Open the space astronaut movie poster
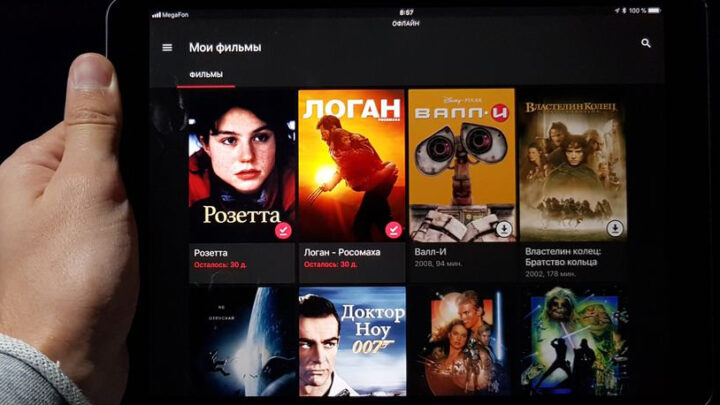The image size is (720, 405). pyautogui.click(x=242, y=342)
